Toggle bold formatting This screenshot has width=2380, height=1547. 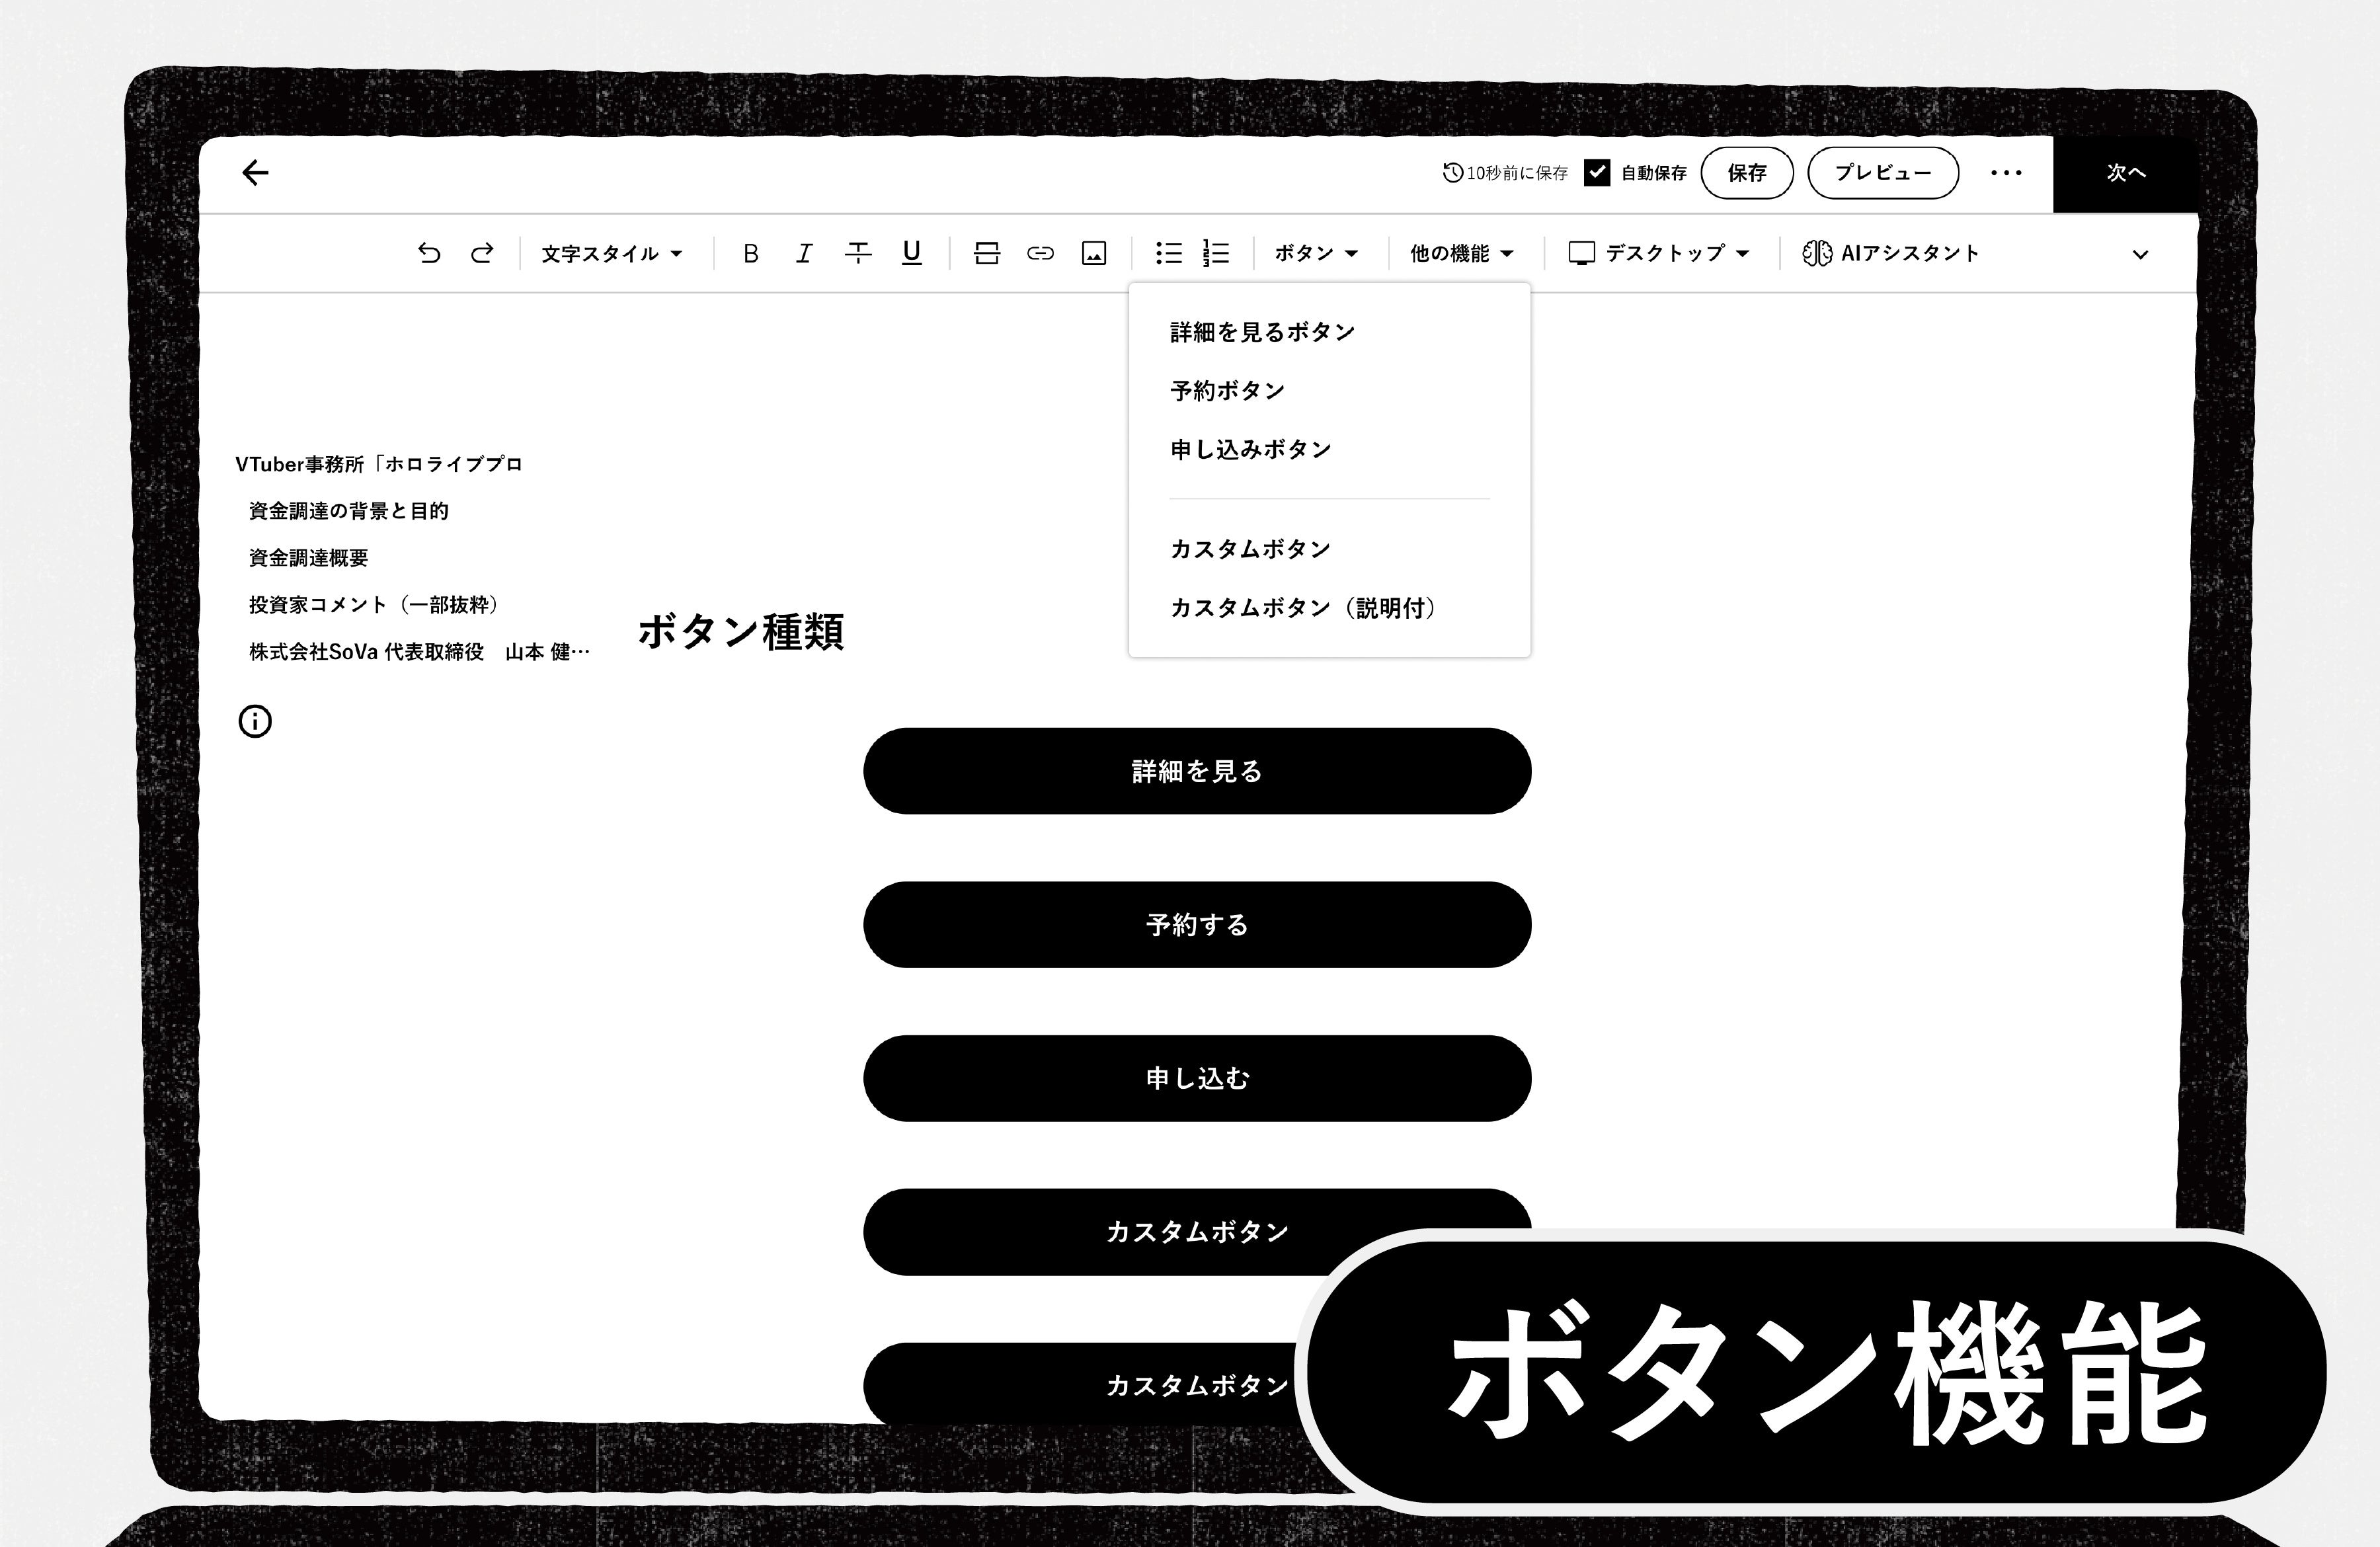click(750, 253)
